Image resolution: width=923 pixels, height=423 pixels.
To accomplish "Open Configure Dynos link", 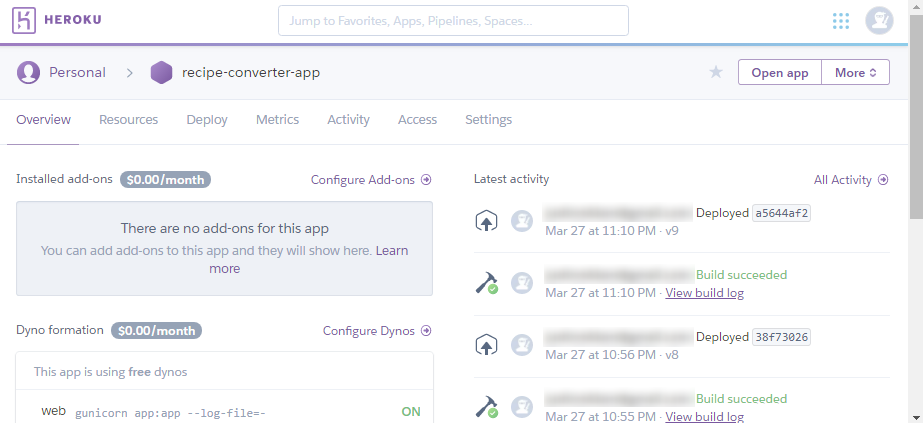I will 377,331.
